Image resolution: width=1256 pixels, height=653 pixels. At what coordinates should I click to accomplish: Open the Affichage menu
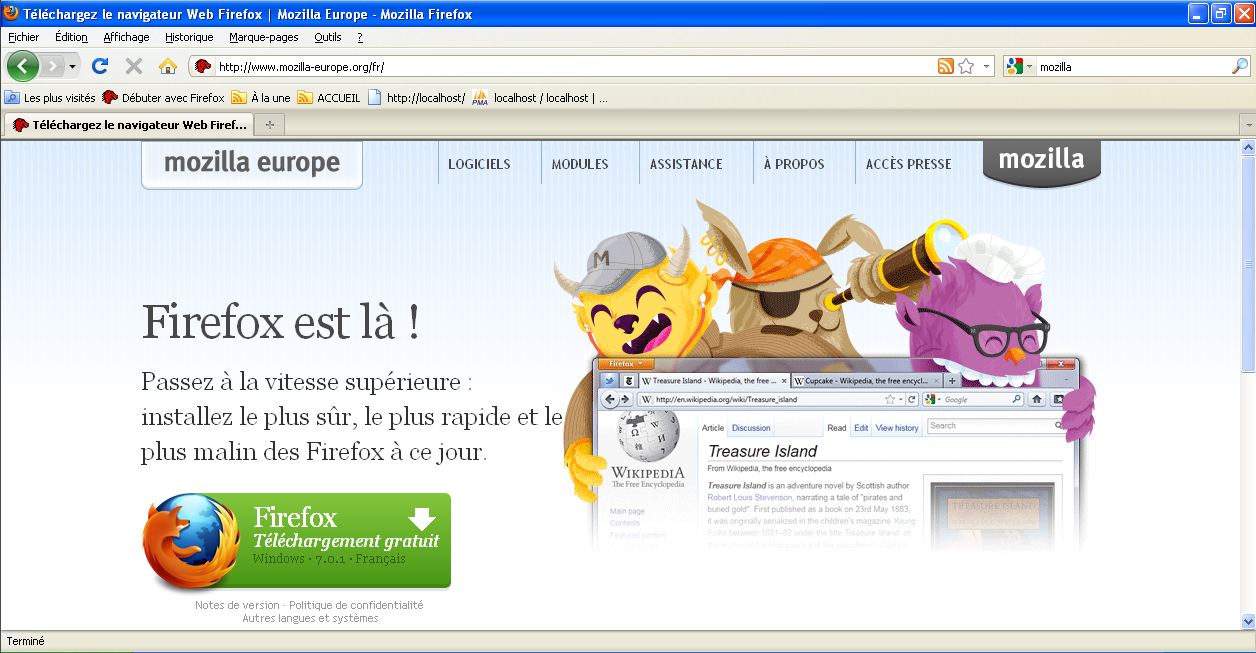tap(126, 37)
